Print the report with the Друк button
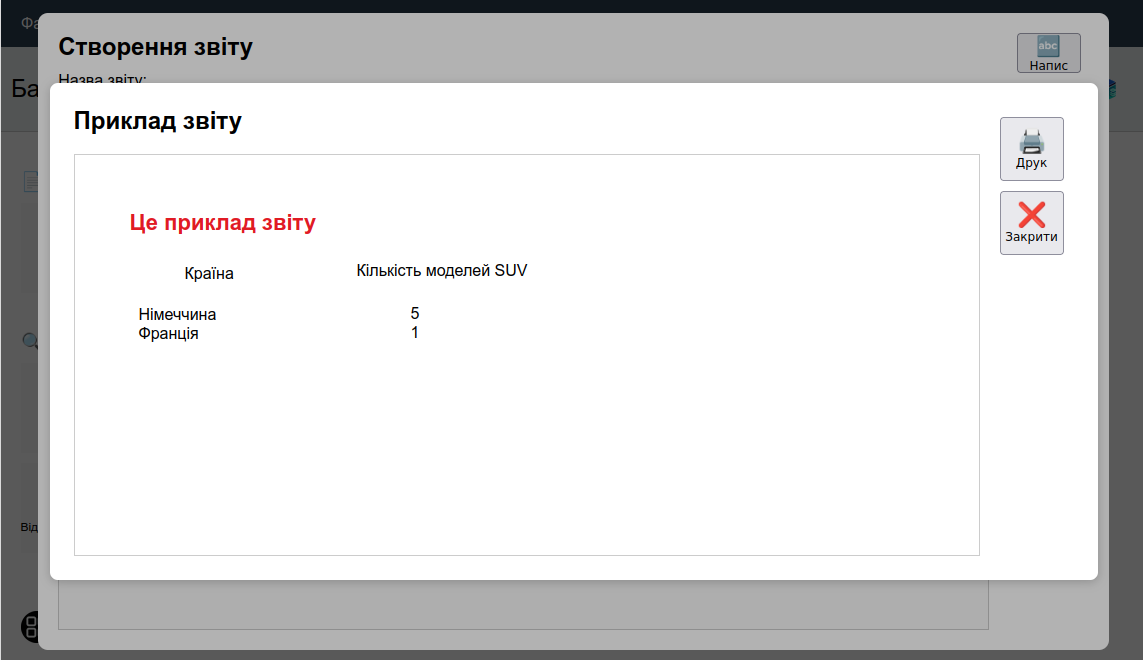This screenshot has height=660, width=1143. pos(1031,149)
